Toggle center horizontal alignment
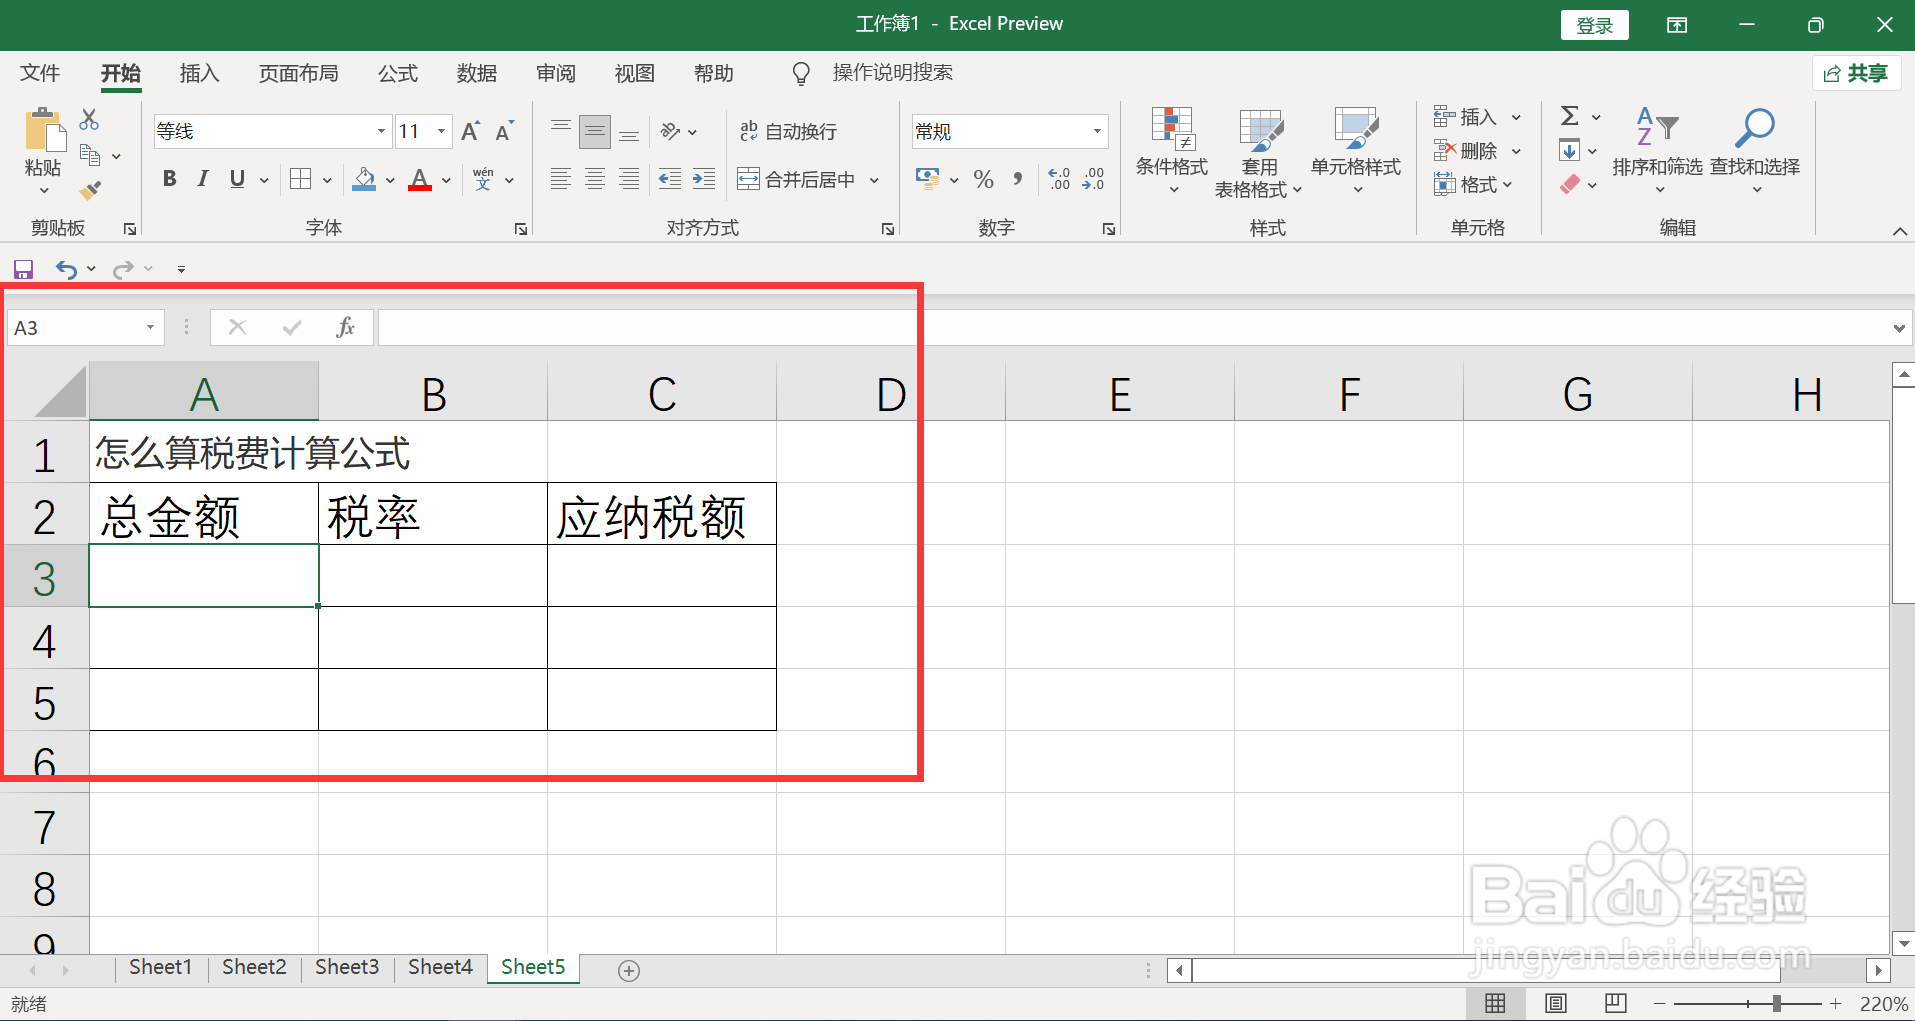Viewport: 1915px width, 1021px height. click(595, 179)
